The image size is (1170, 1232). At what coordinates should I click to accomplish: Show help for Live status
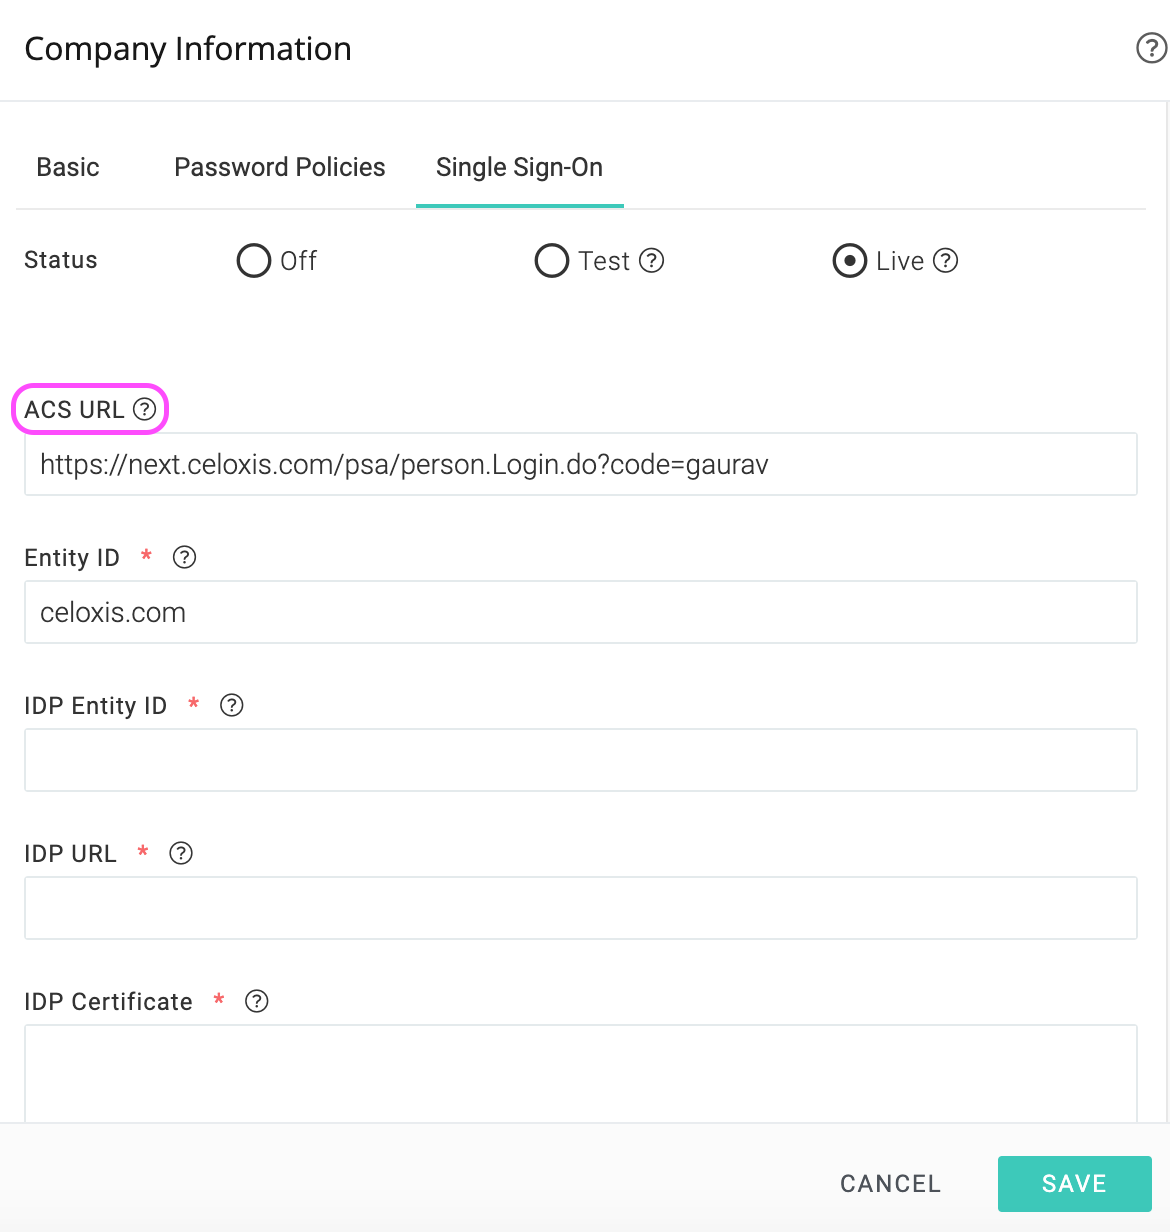[x=946, y=261]
